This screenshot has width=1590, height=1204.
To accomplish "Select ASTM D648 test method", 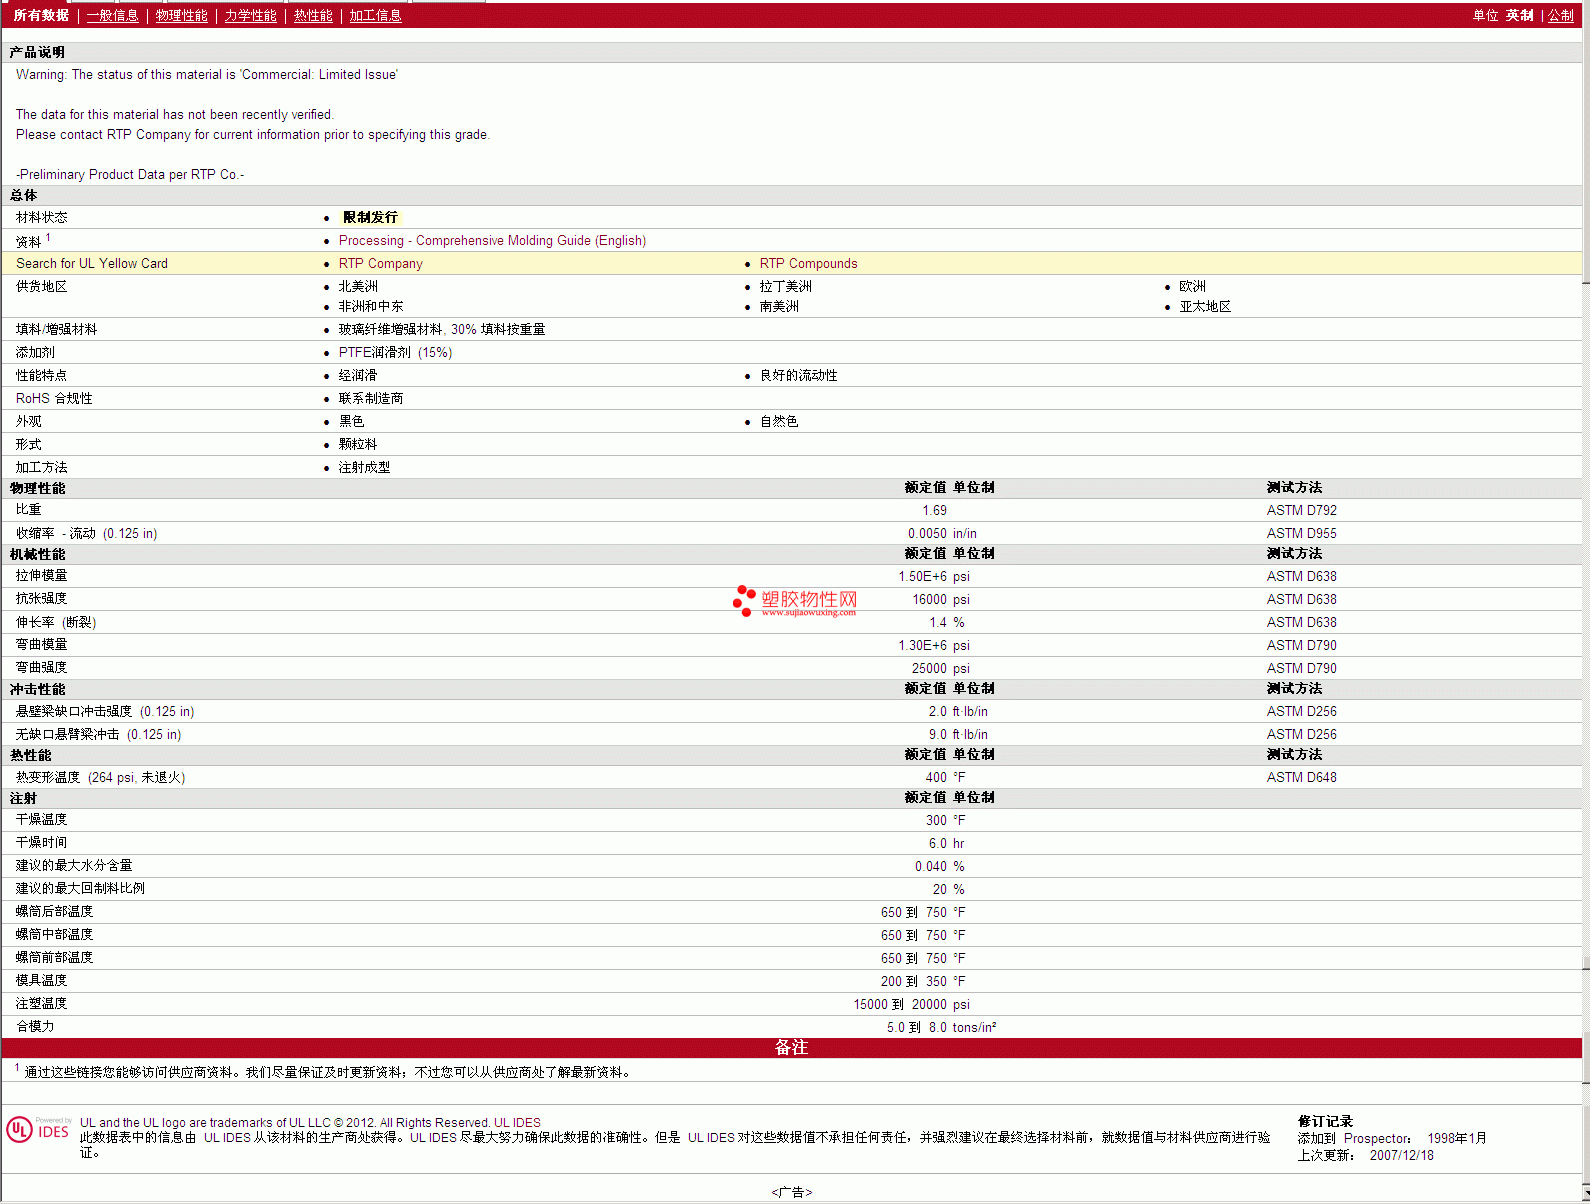I will click(1301, 778).
